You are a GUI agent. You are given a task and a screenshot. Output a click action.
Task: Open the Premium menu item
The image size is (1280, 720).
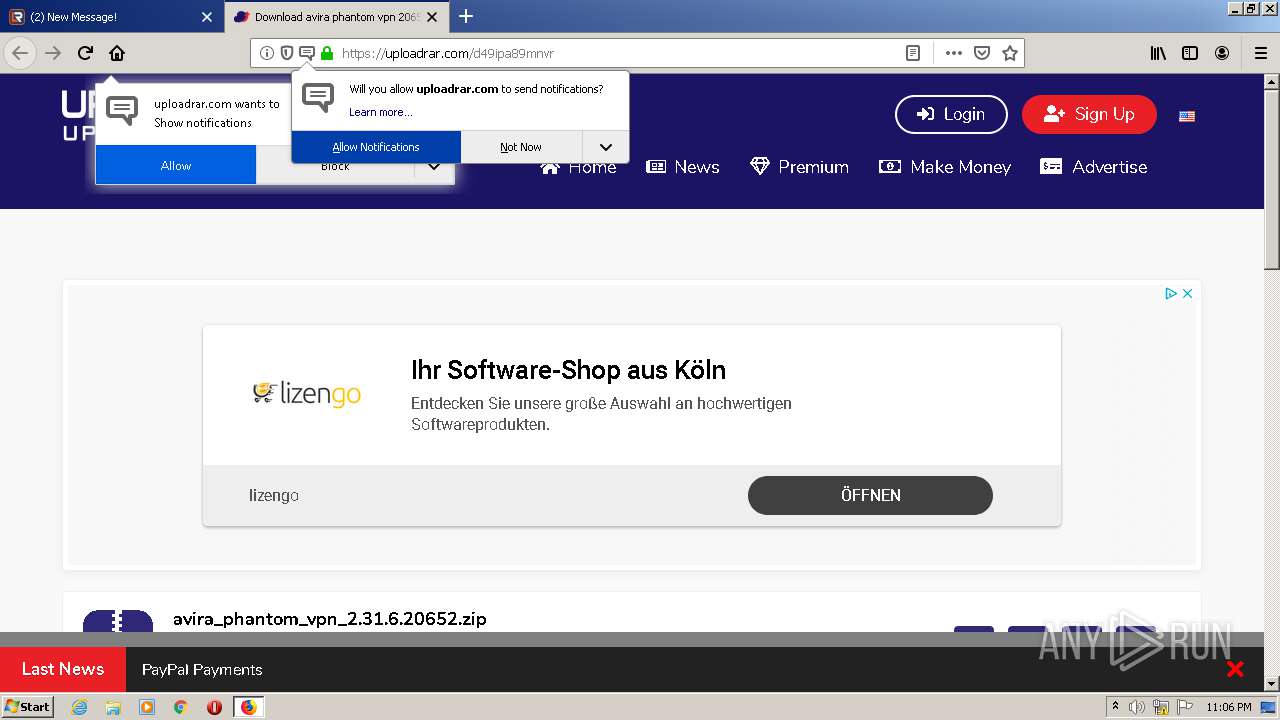tap(799, 167)
